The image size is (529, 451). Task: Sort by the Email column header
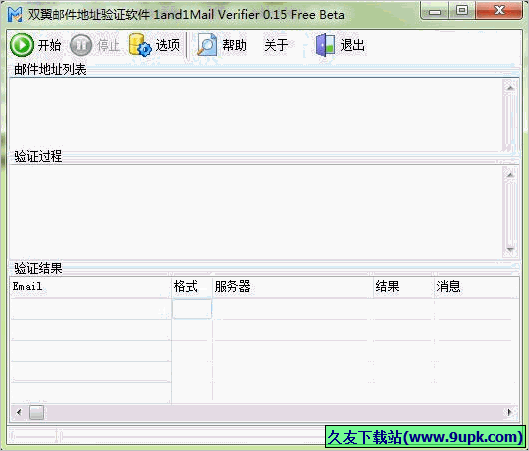90,287
